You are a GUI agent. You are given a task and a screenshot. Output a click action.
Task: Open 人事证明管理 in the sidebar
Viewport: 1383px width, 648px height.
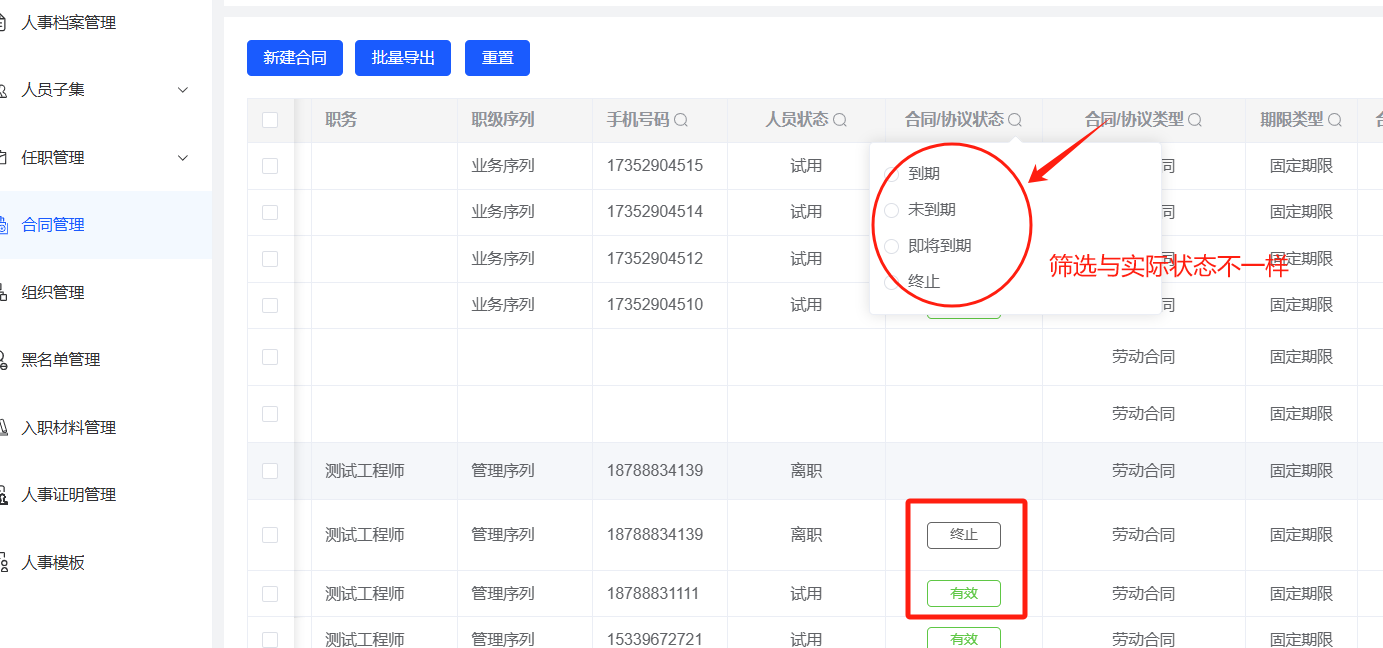click(68, 495)
